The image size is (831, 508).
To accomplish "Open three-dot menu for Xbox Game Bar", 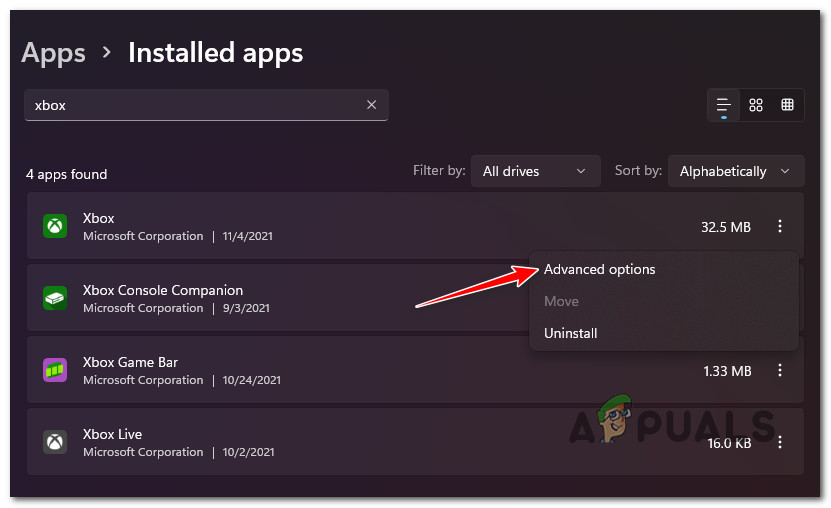I will [x=780, y=370].
